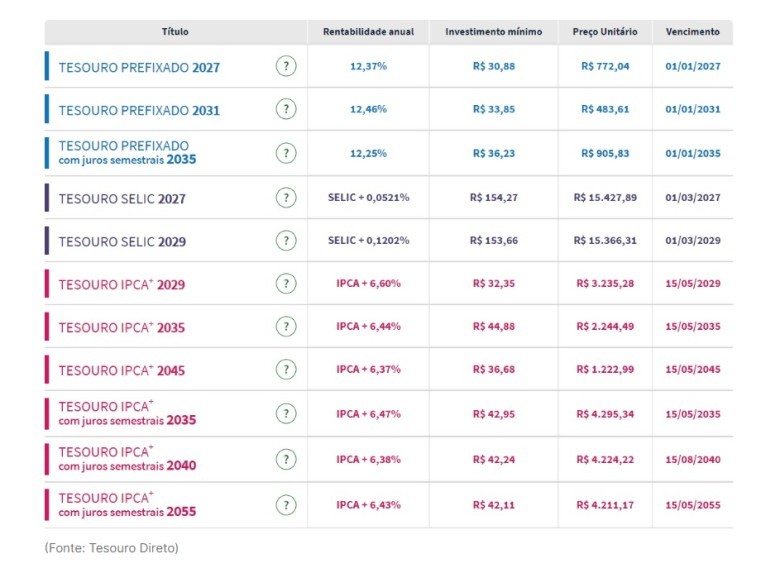The width and height of the screenshot is (780, 573).
Task: Click unit price R$ 15.366,31
Action: pyautogui.click(x=605, y=240)
